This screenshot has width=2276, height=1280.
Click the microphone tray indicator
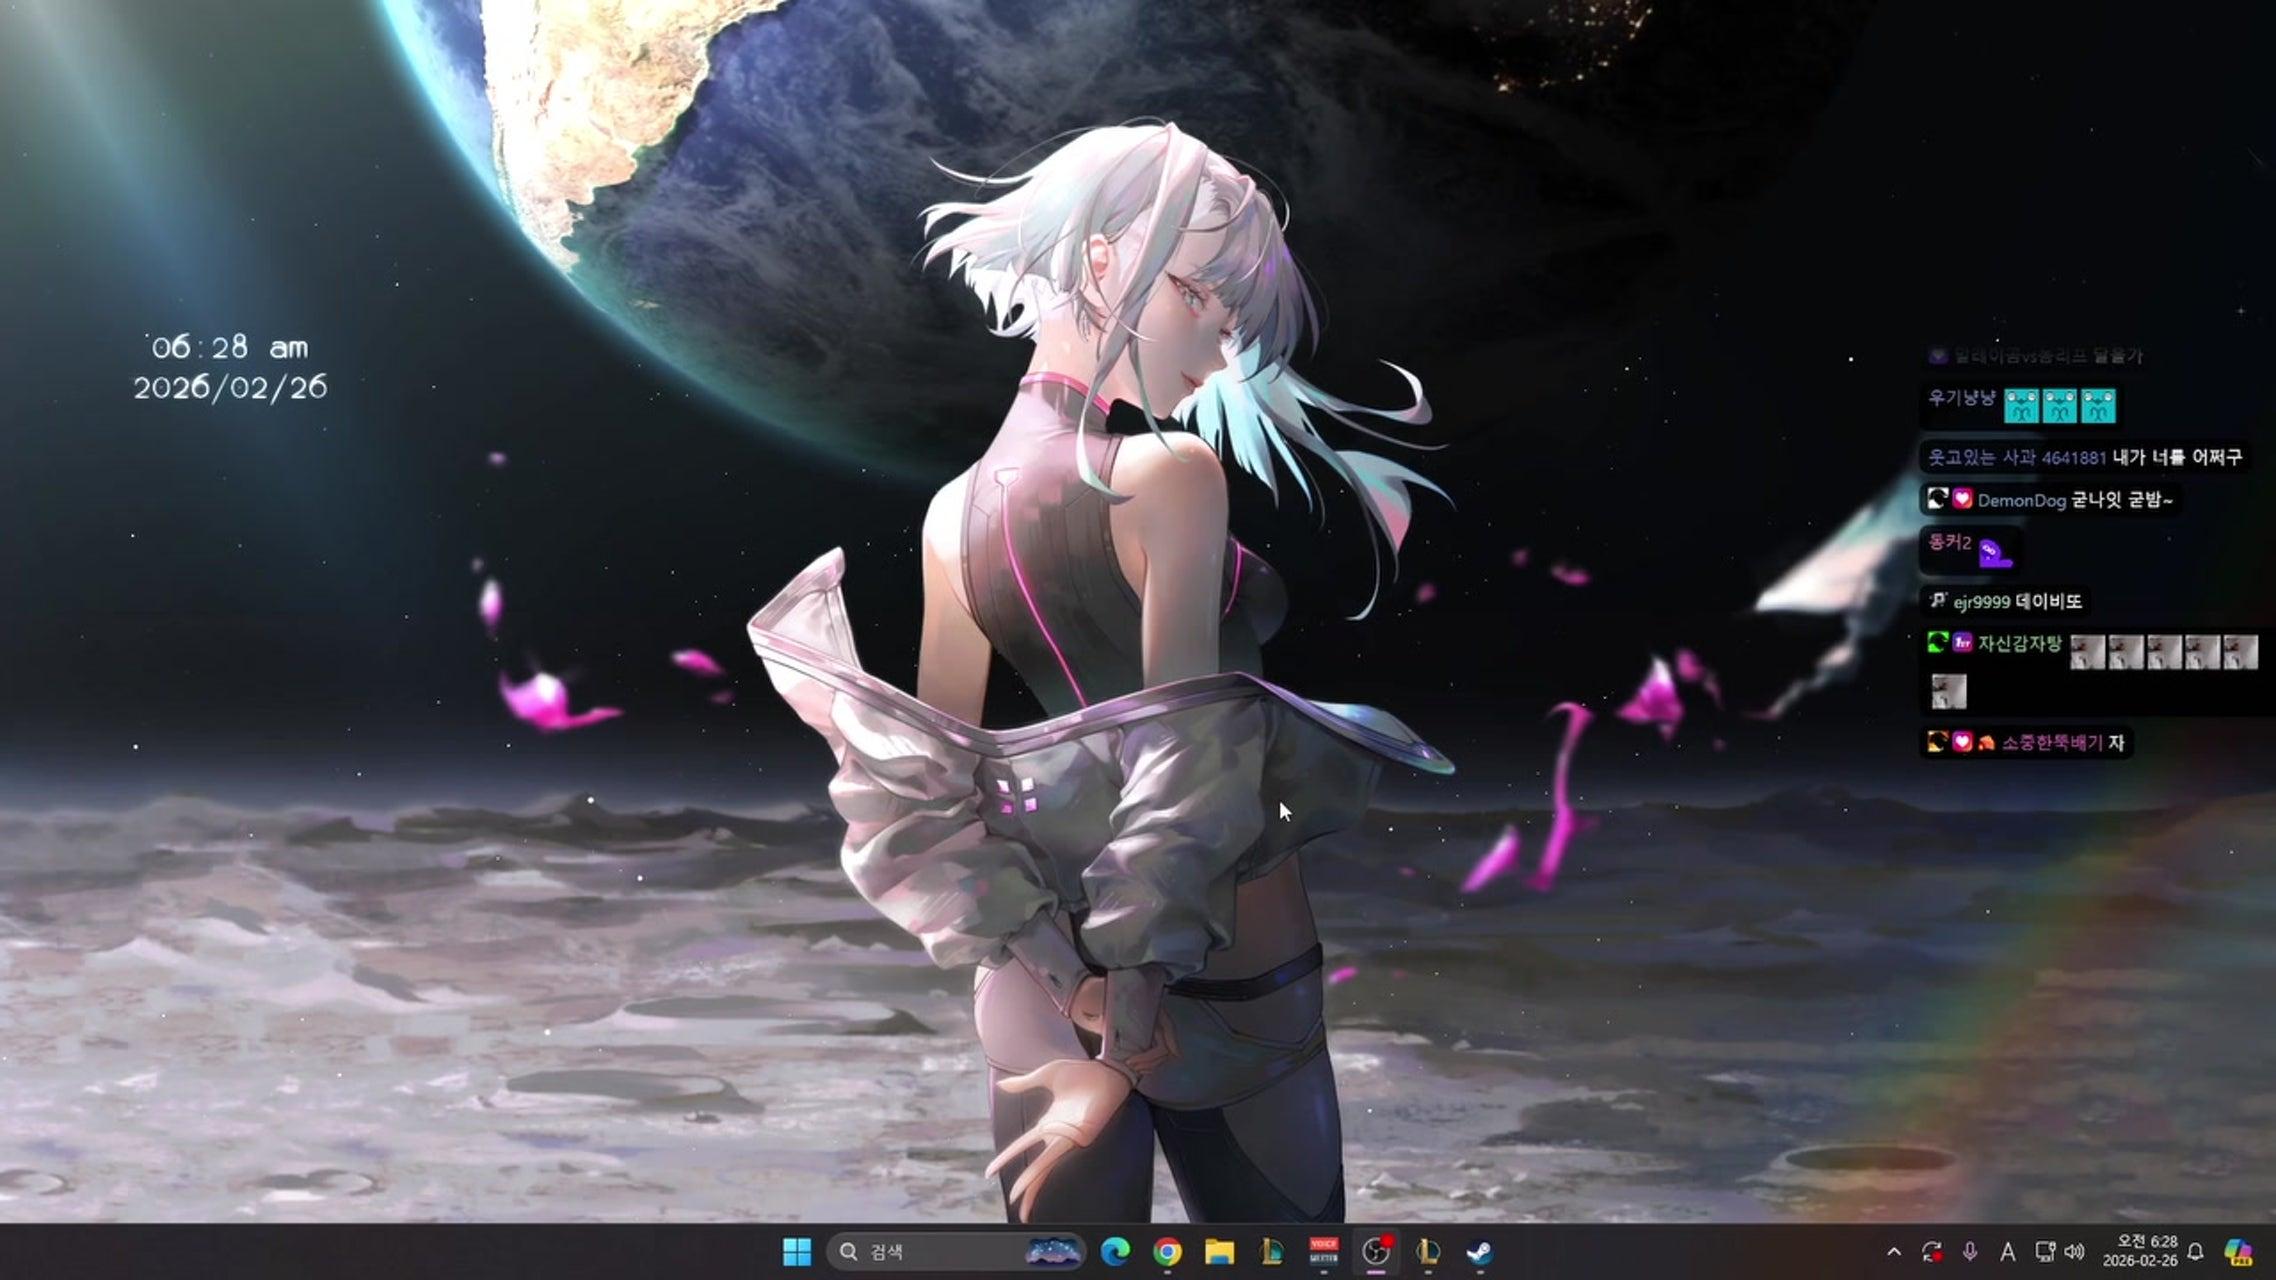[x=1970, y=1251]
